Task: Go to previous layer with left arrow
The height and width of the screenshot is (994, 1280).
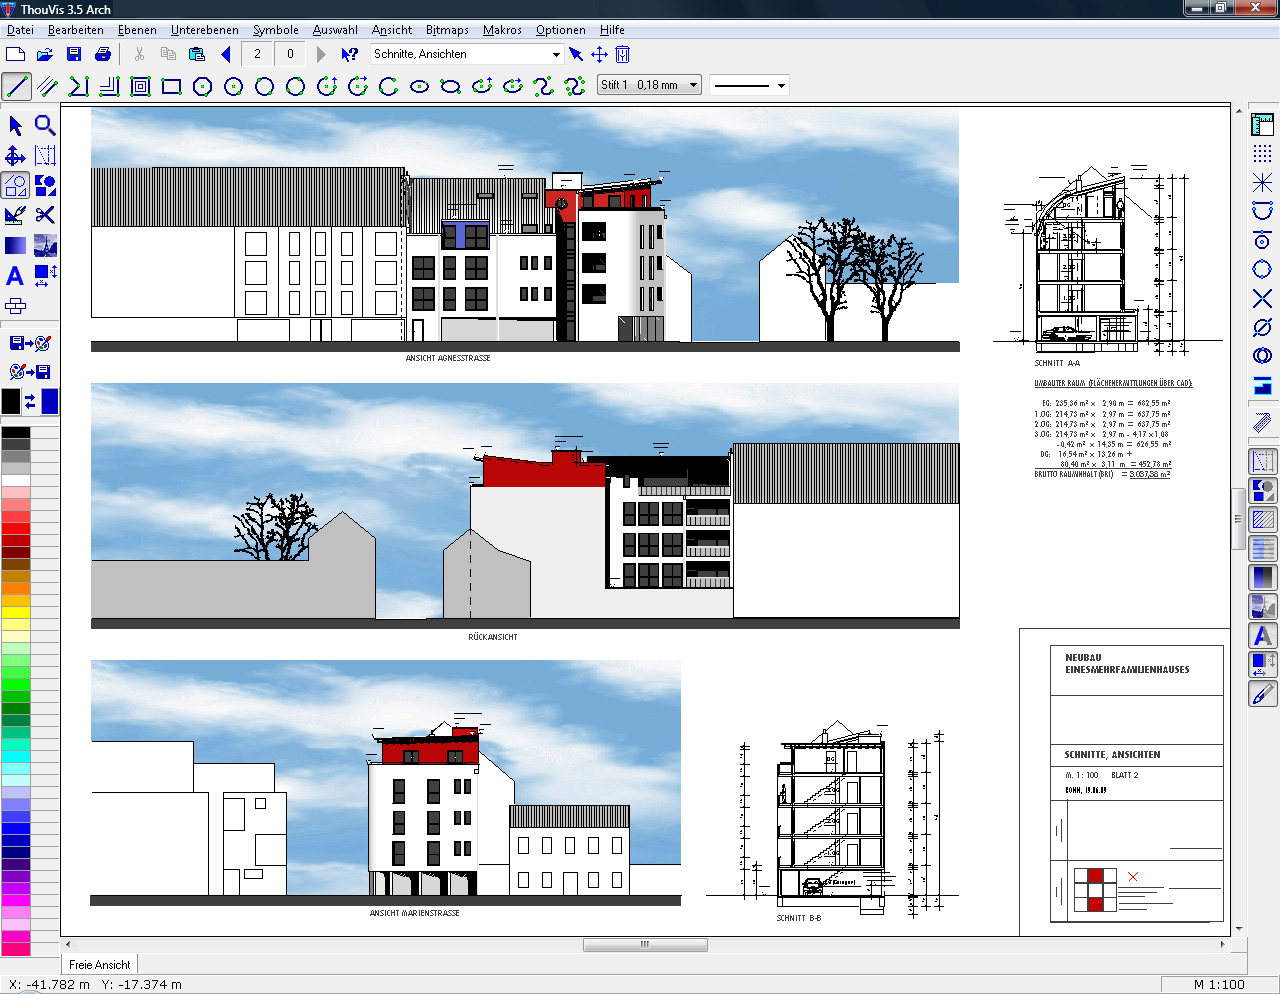Action: coord(226,54)
